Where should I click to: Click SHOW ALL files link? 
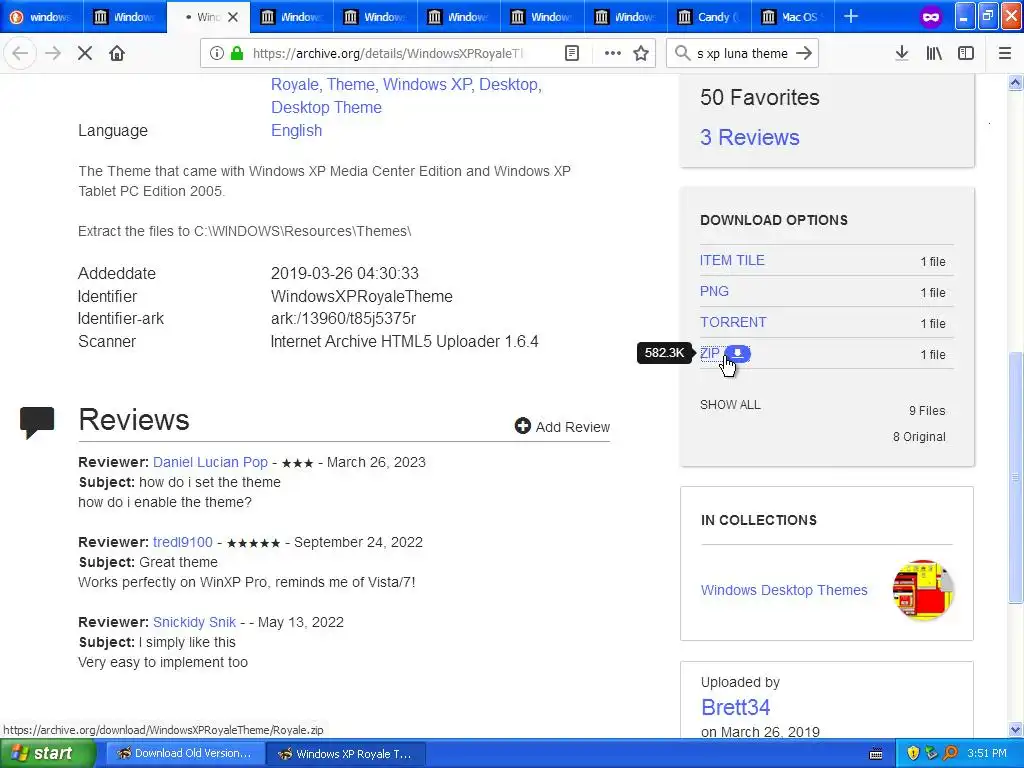coord(730,404)
